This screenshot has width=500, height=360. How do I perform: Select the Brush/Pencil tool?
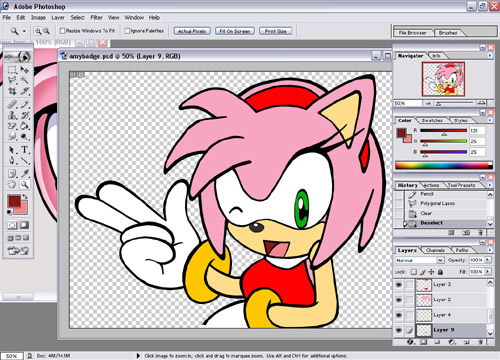(24, 105)
